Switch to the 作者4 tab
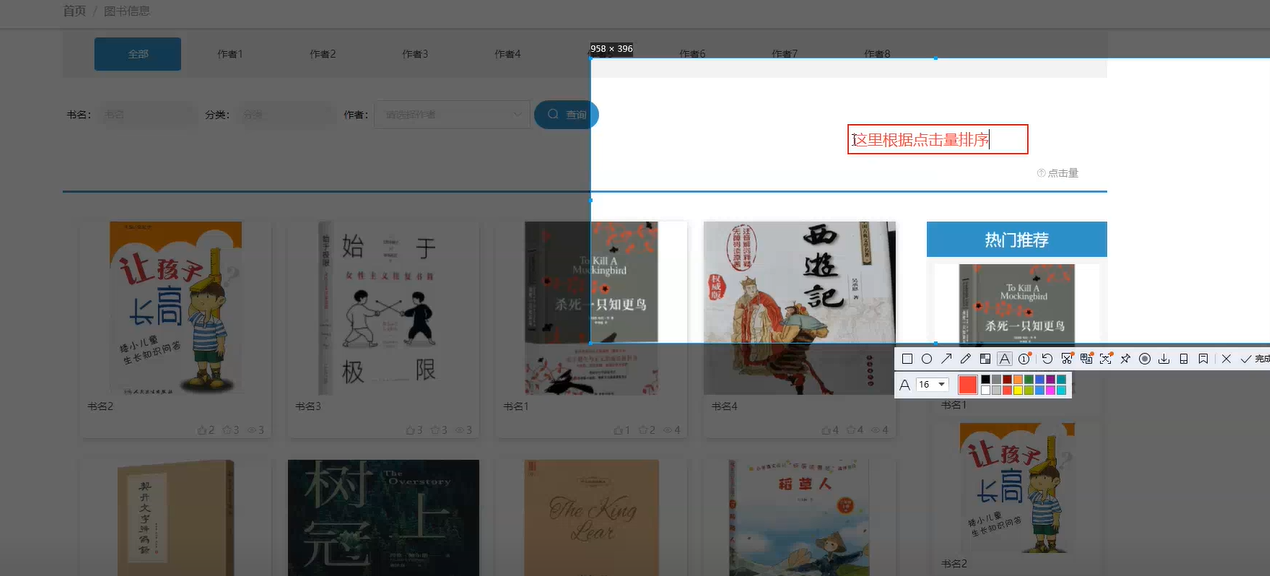This screenshot has width=1270, height=576. point(507,54)
